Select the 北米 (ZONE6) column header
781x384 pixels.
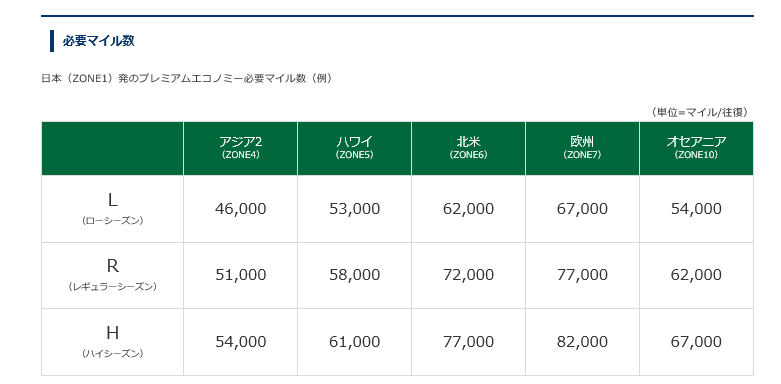[x=468, y=148]
